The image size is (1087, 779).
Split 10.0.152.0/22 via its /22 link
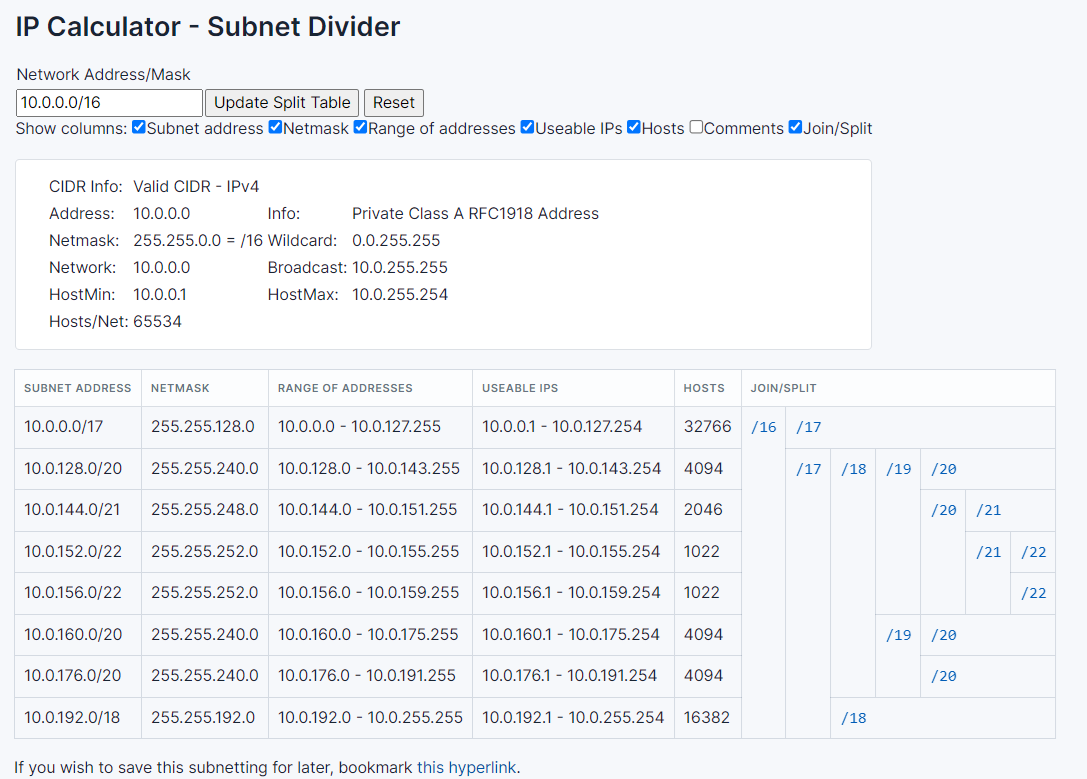pos(1034,552)
